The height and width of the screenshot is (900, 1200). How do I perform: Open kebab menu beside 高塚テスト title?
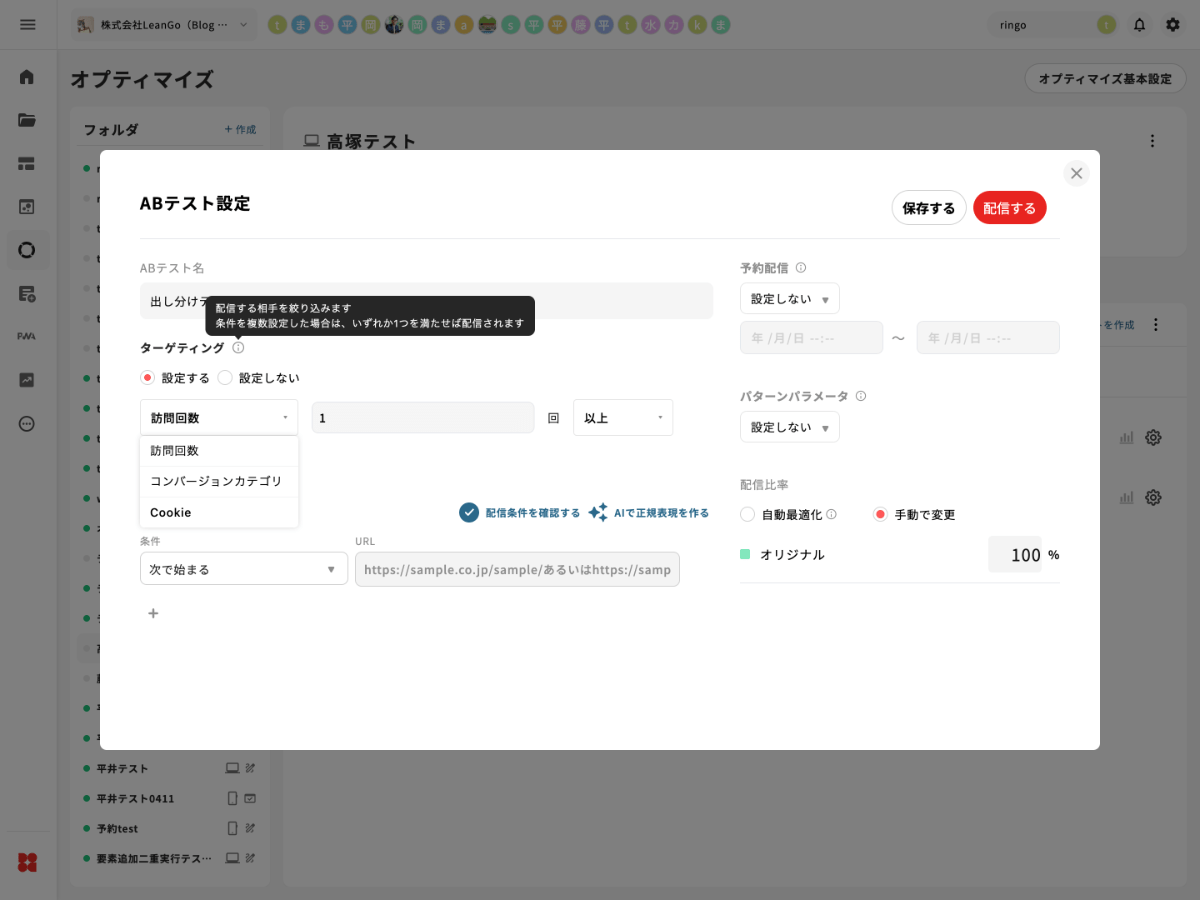tap(1152, 141)
